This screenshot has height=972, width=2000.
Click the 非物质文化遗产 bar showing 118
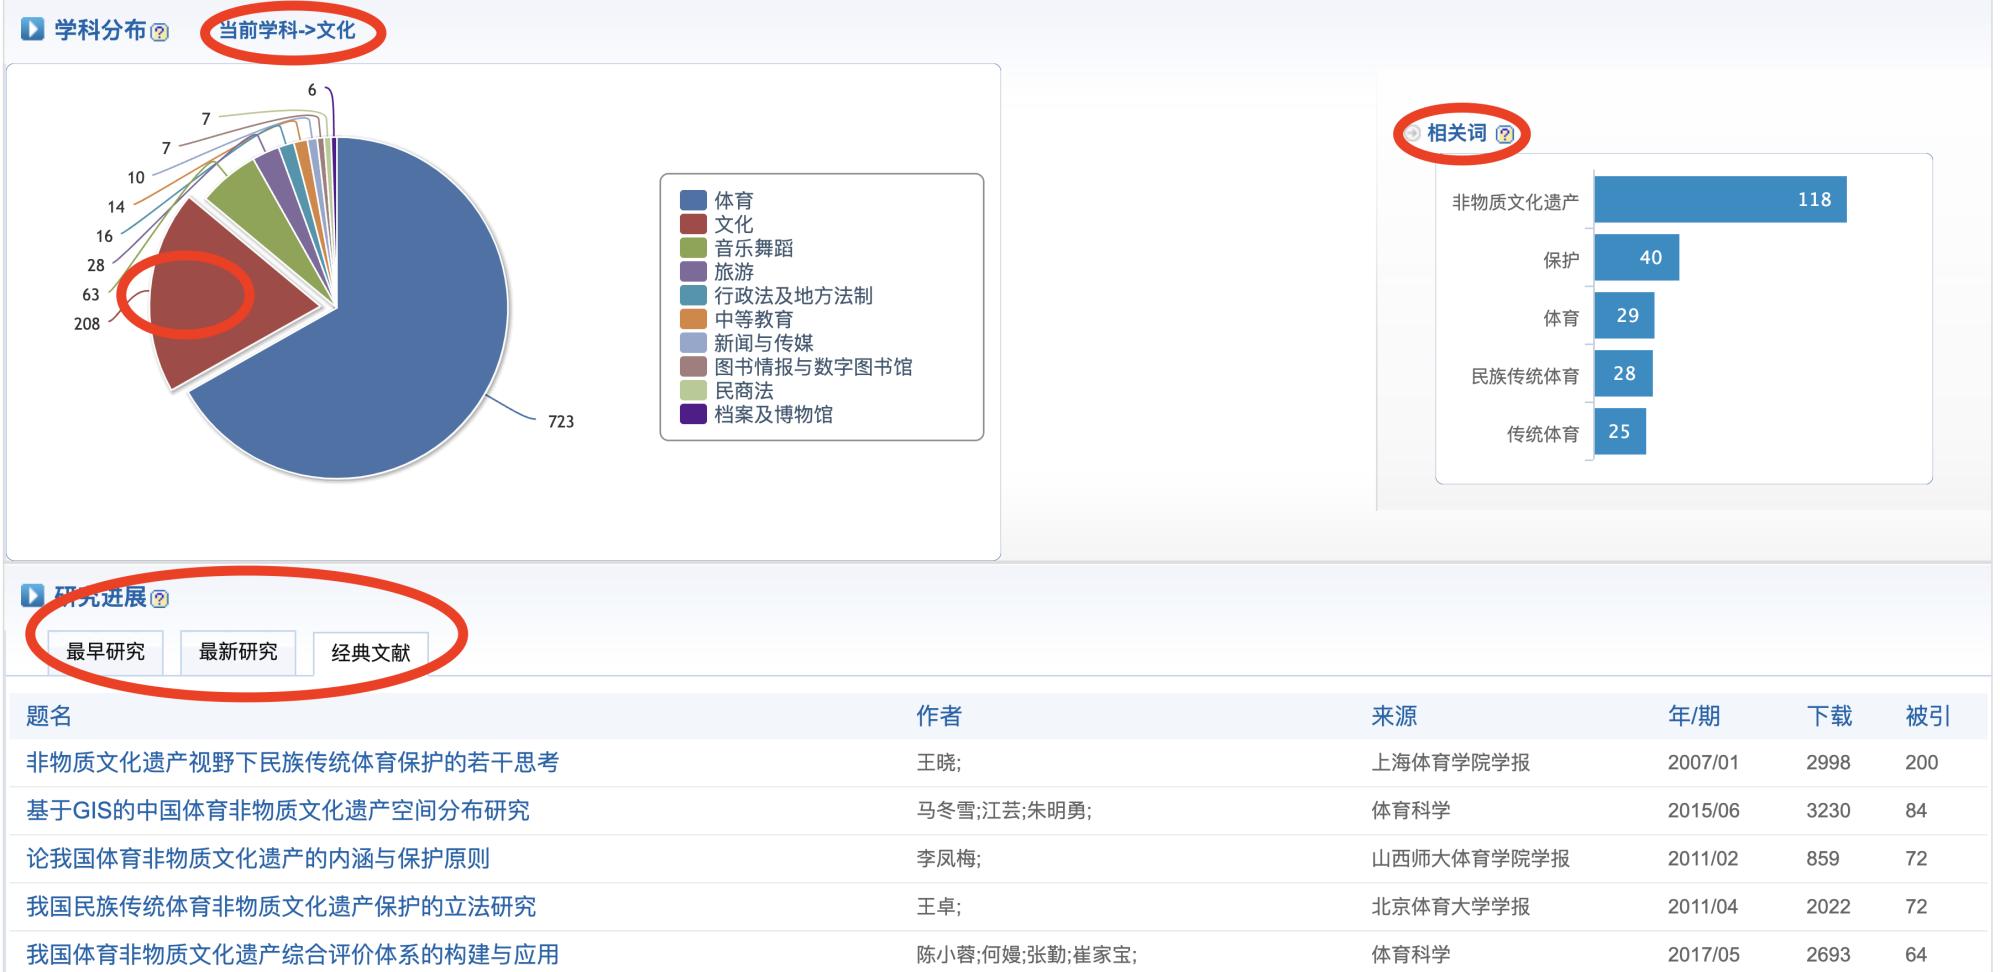click(x=1719, y=200)
